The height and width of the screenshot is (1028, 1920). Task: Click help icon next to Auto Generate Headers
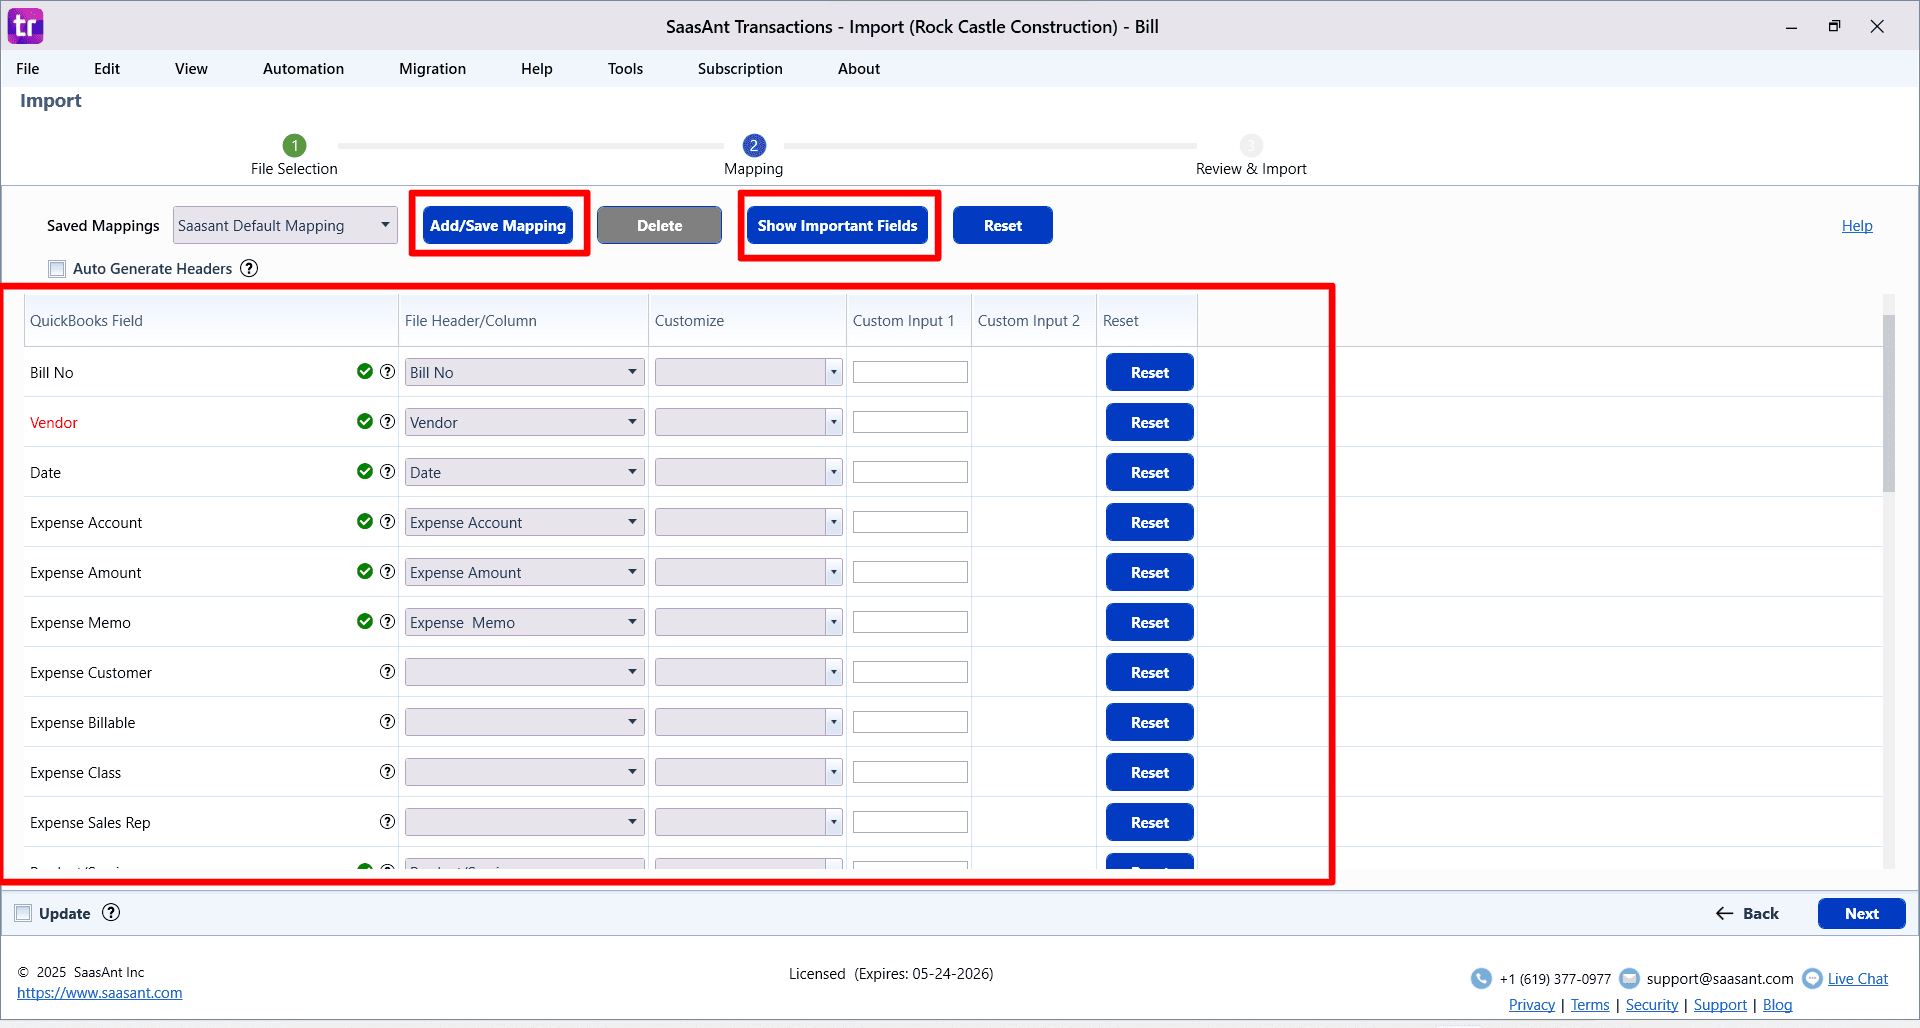click(x=249, y=268)
